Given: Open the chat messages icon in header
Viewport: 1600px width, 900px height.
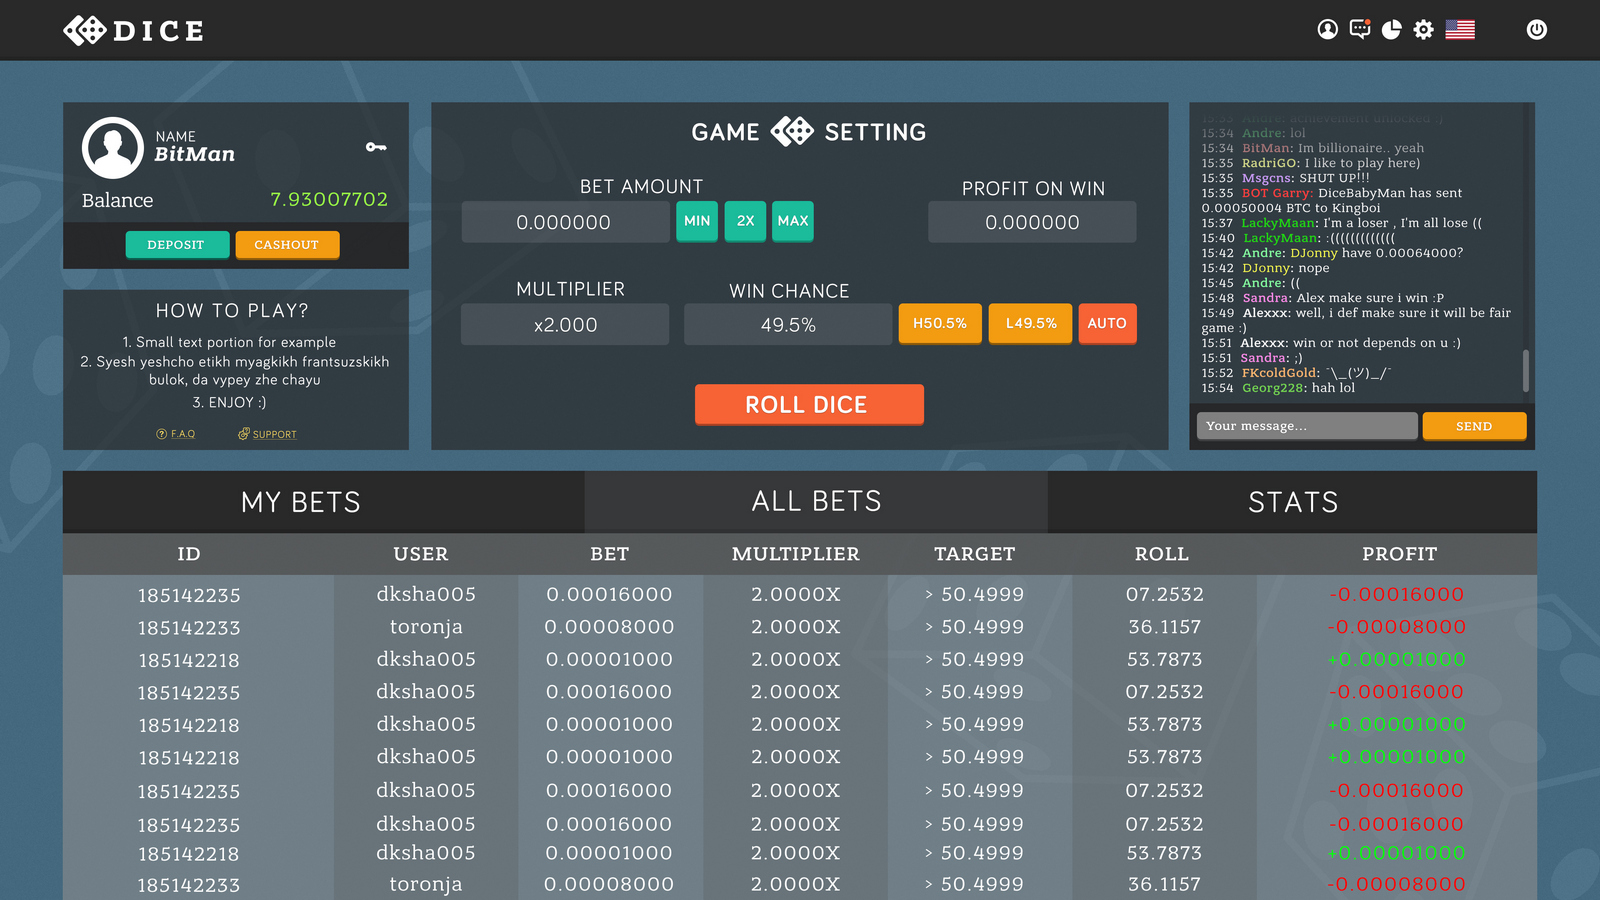Looking at the screenshot, I should pos(1360,29).
